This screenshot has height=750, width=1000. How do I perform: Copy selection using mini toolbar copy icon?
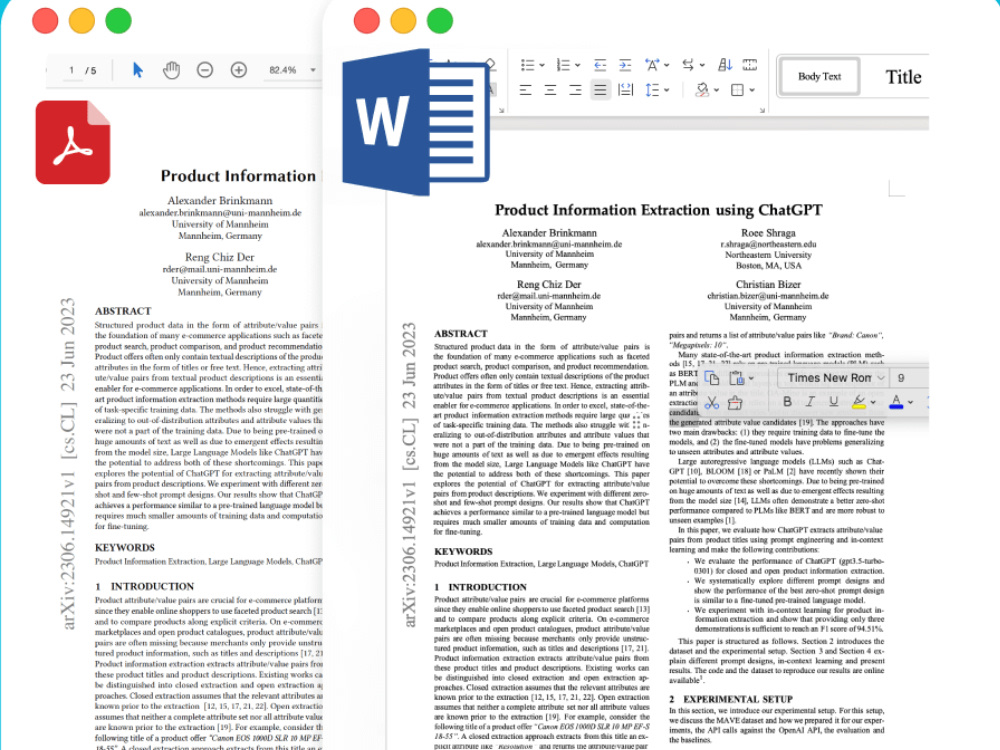tap(712, 378)
